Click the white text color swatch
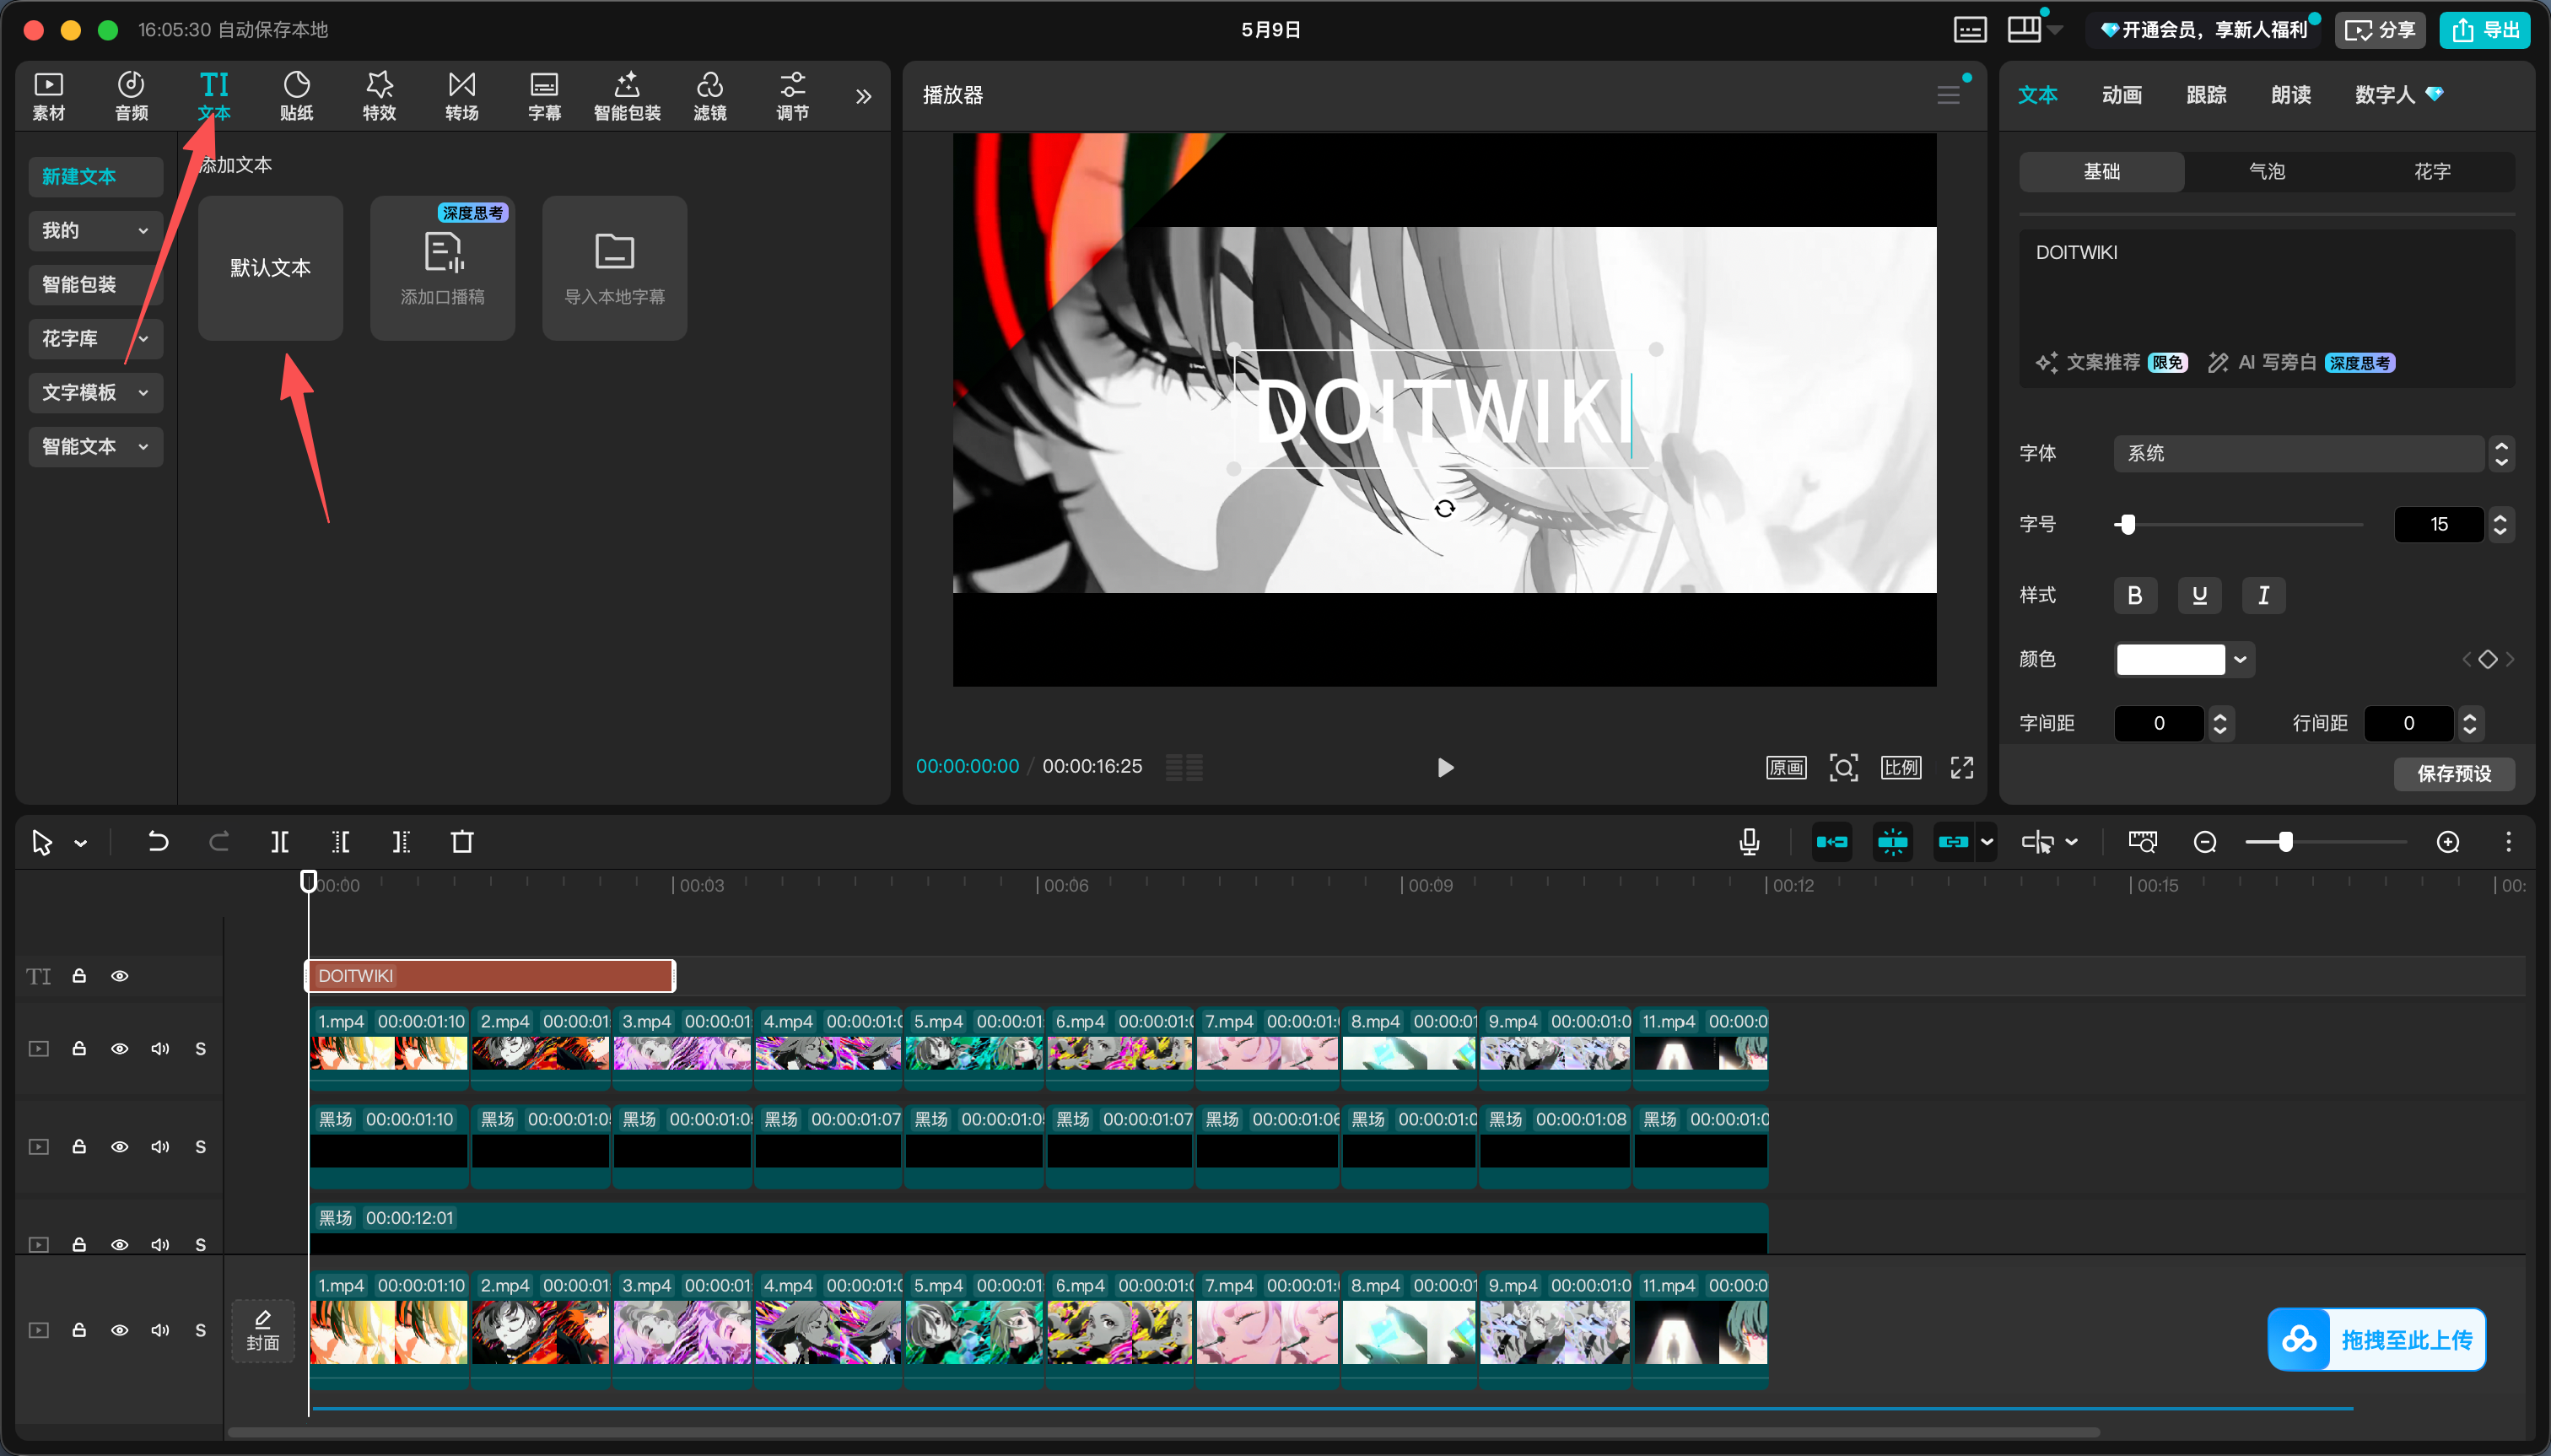The height and width of the screenshot is (1456, 2551). click(2170, 659)
